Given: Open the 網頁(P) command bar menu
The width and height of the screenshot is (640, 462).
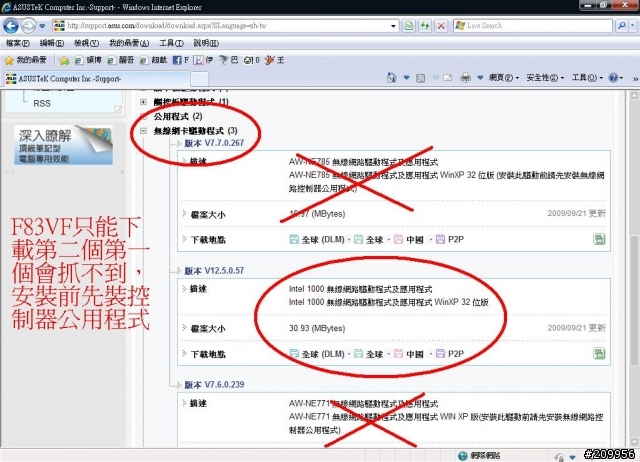Looking at the screenshot, I should 504,78.
